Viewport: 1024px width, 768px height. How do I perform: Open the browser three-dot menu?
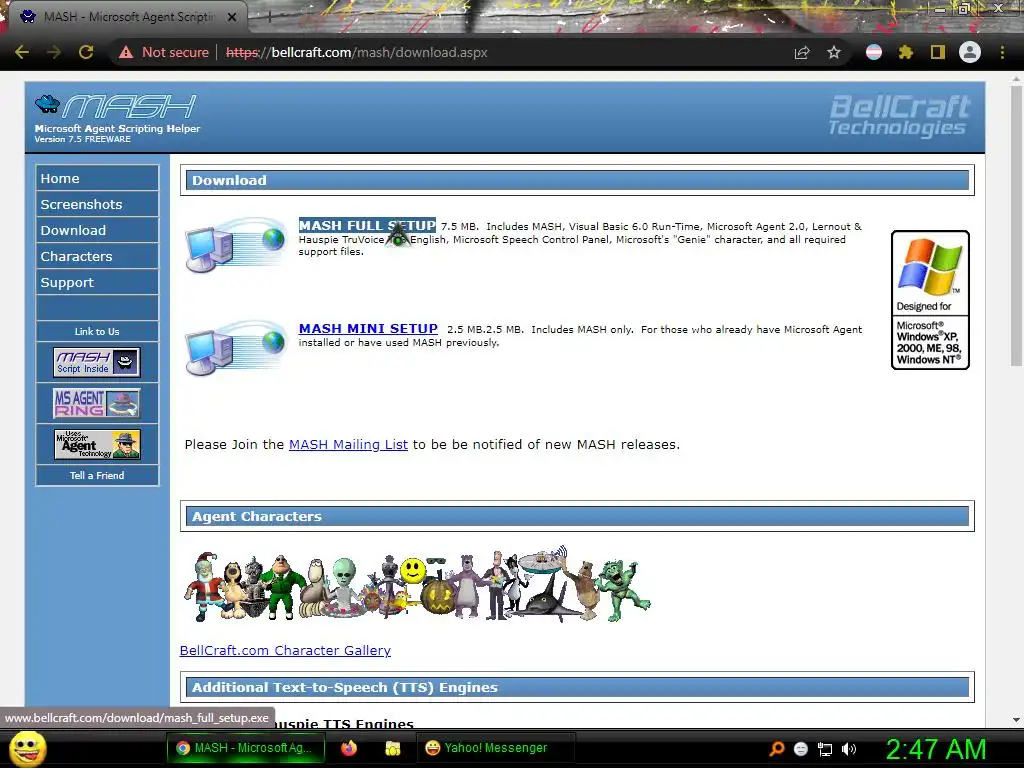click(x=1002, y=52)
